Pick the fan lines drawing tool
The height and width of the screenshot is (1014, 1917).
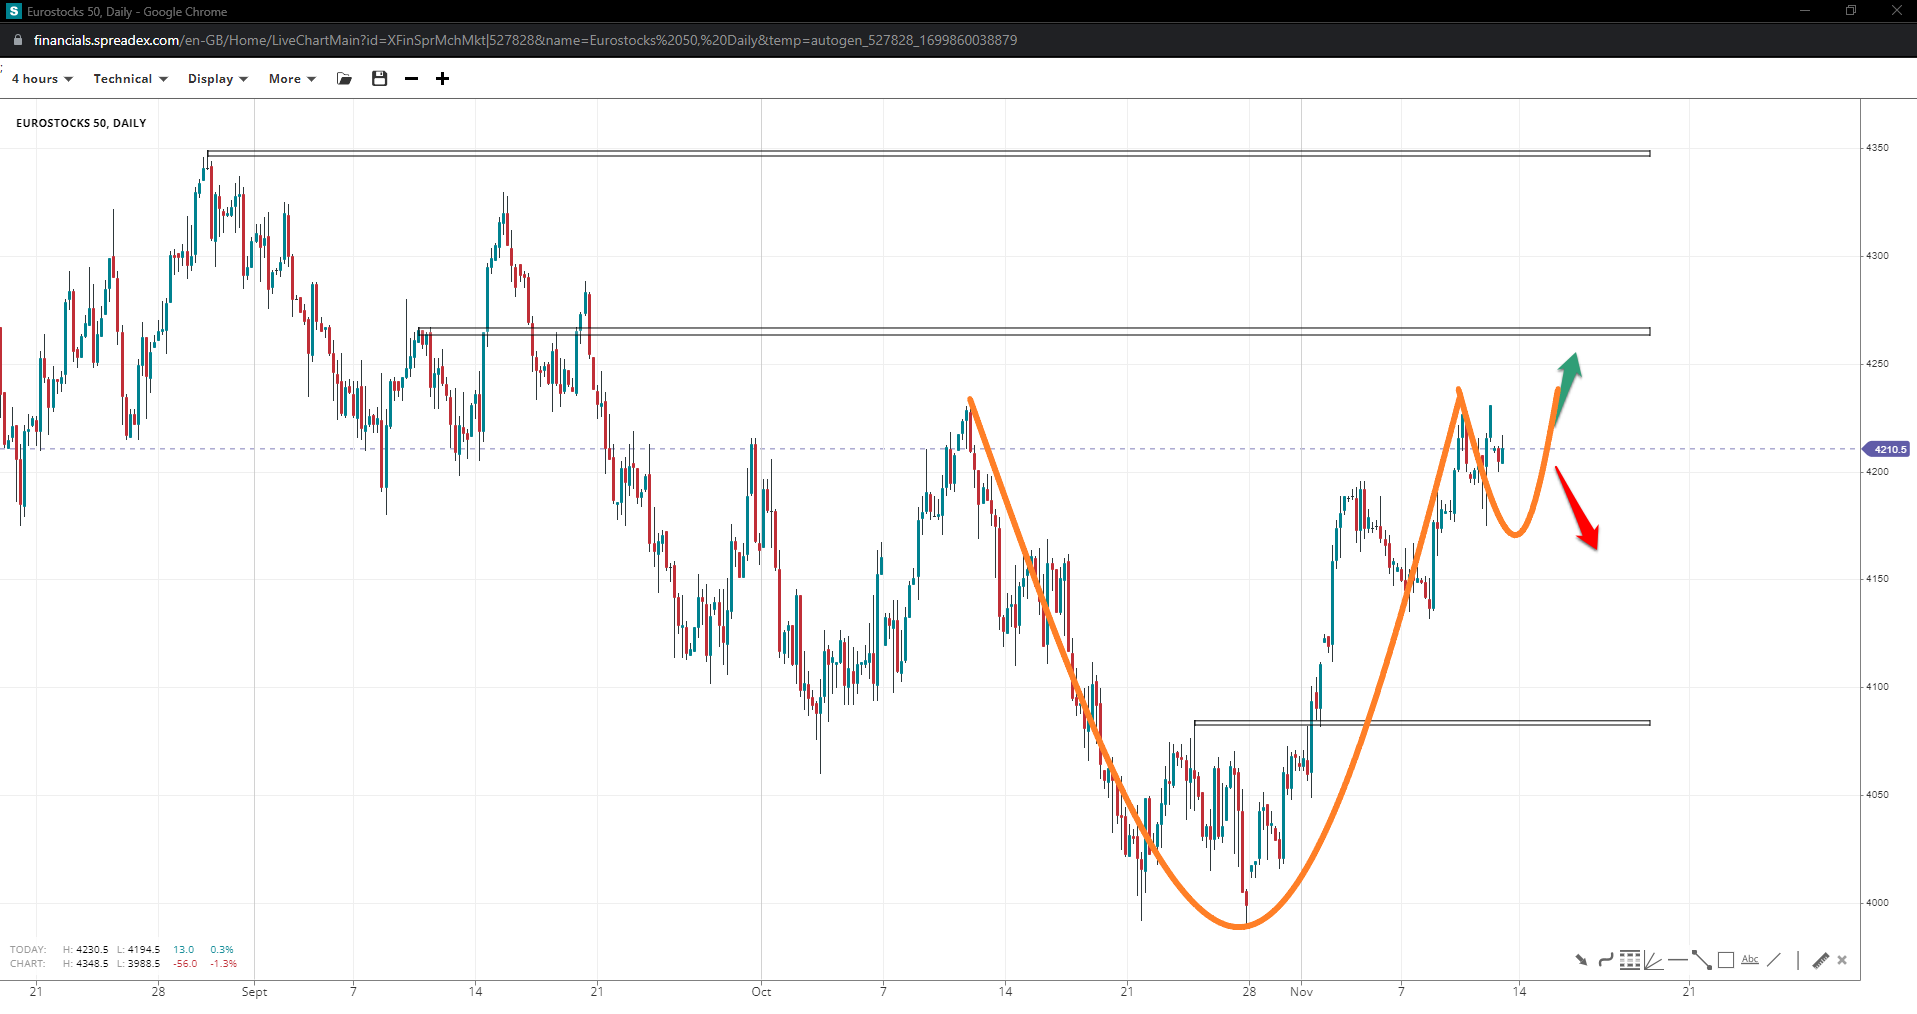point(1653,960)
